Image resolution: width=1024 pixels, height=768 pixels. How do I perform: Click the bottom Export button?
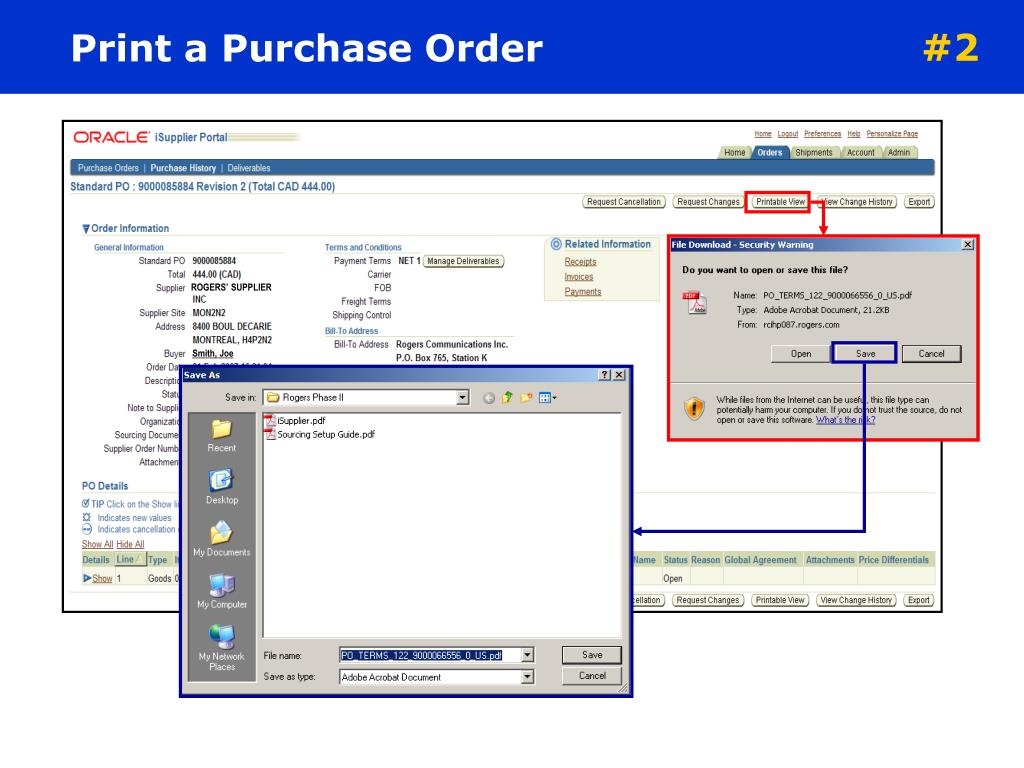pos(918,600)
